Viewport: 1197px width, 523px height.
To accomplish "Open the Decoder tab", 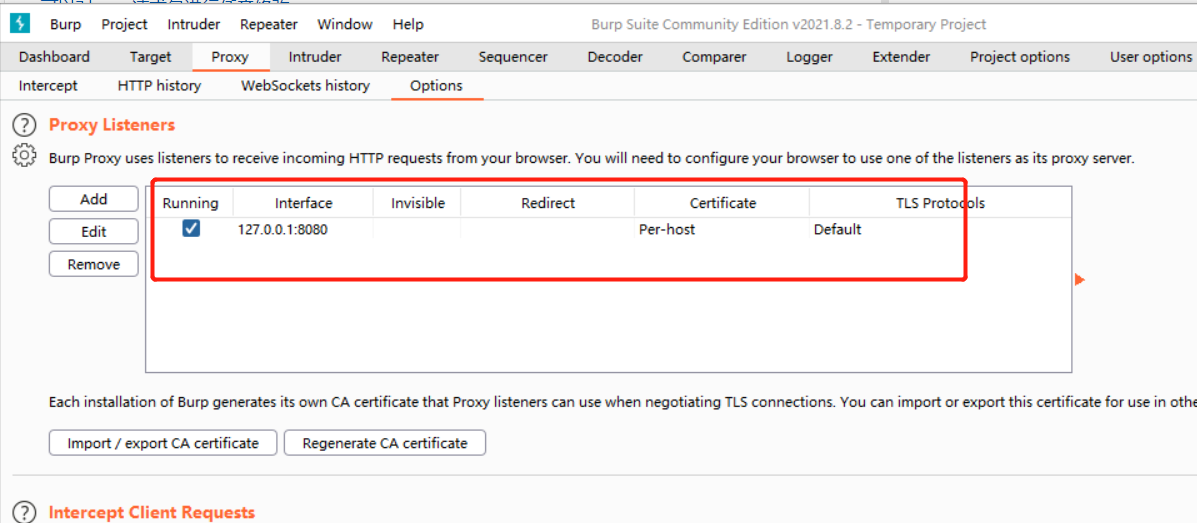I will tap(615, 57).
